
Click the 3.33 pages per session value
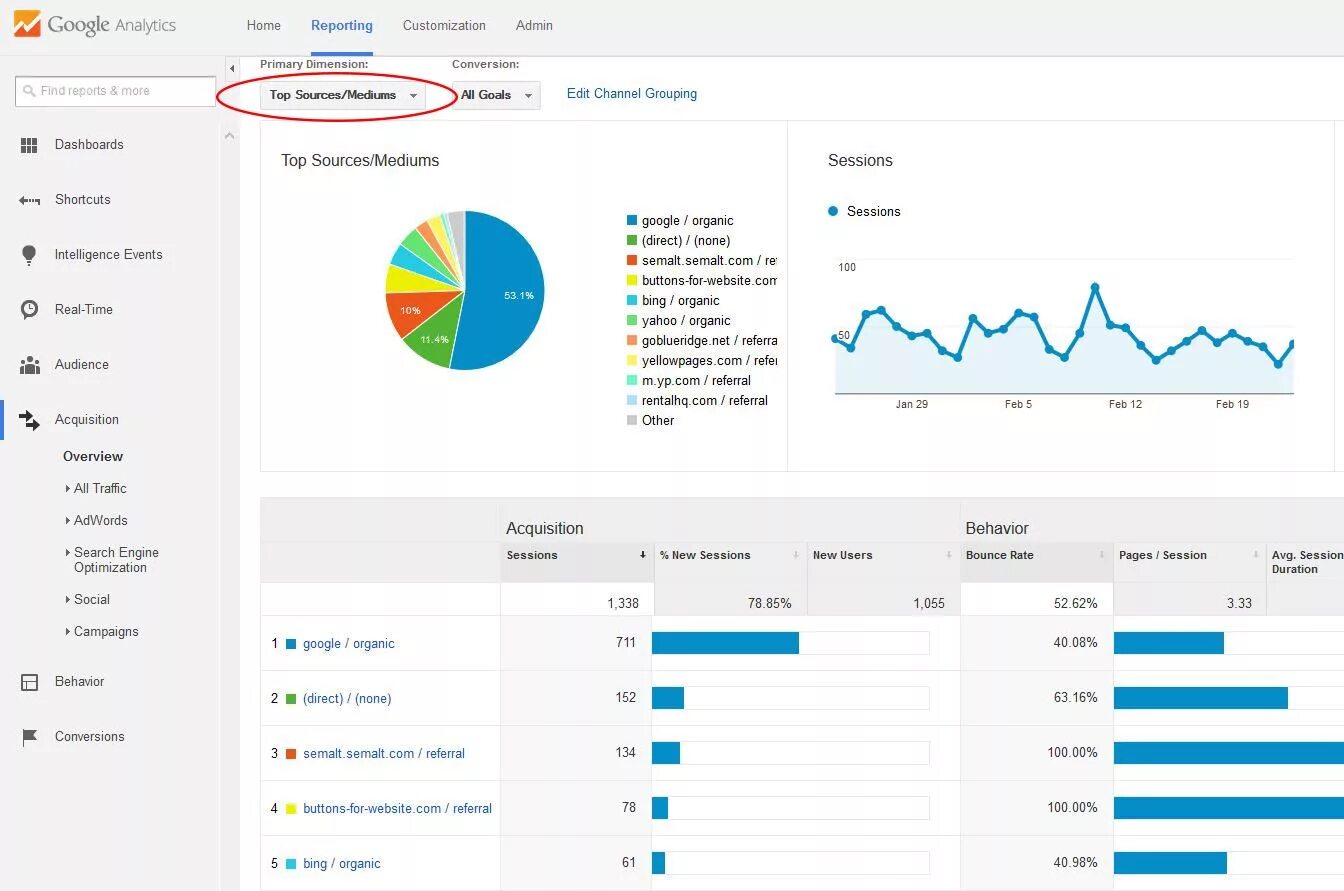(x=1239, y=603)
